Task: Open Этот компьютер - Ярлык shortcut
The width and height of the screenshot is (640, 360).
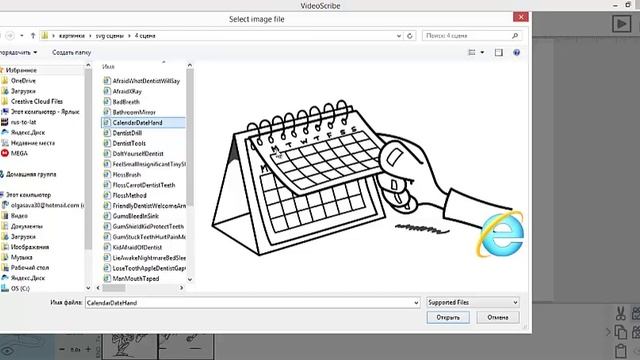Action: pos(45,112)
